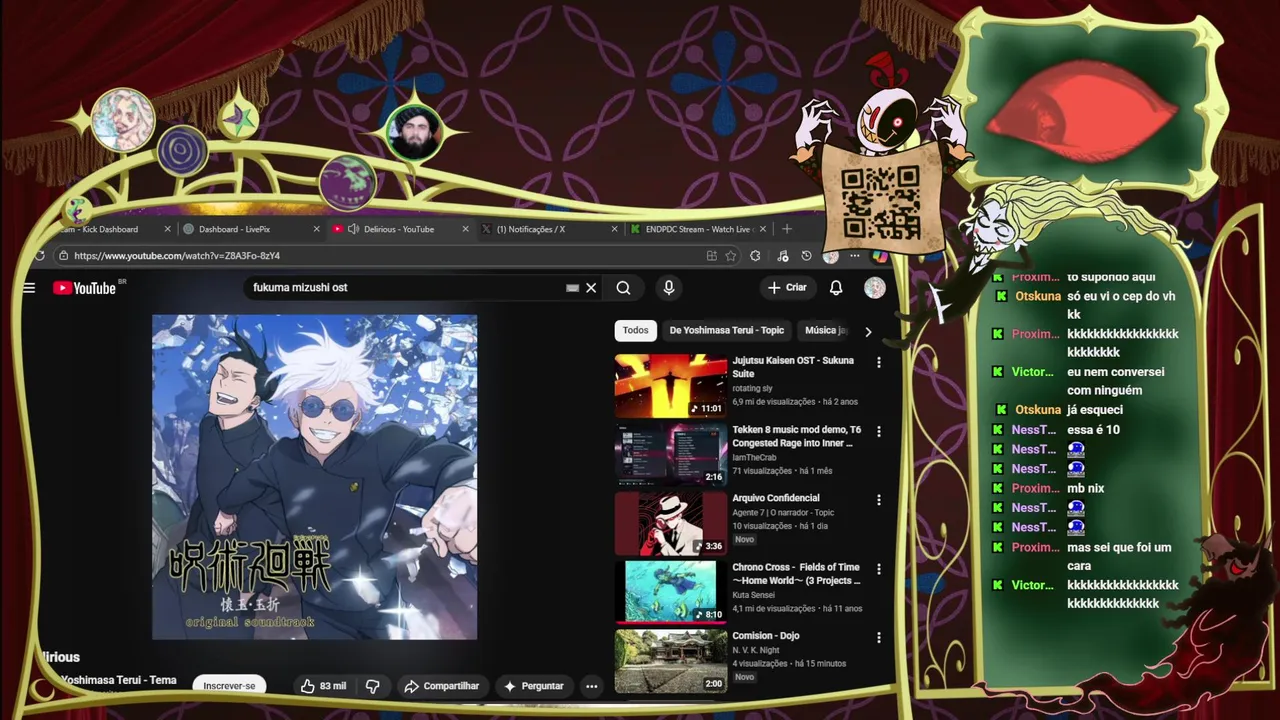1280x720 pixels.
Task: Open options for Arquivo Confidencial video
Action: point(879,499)
